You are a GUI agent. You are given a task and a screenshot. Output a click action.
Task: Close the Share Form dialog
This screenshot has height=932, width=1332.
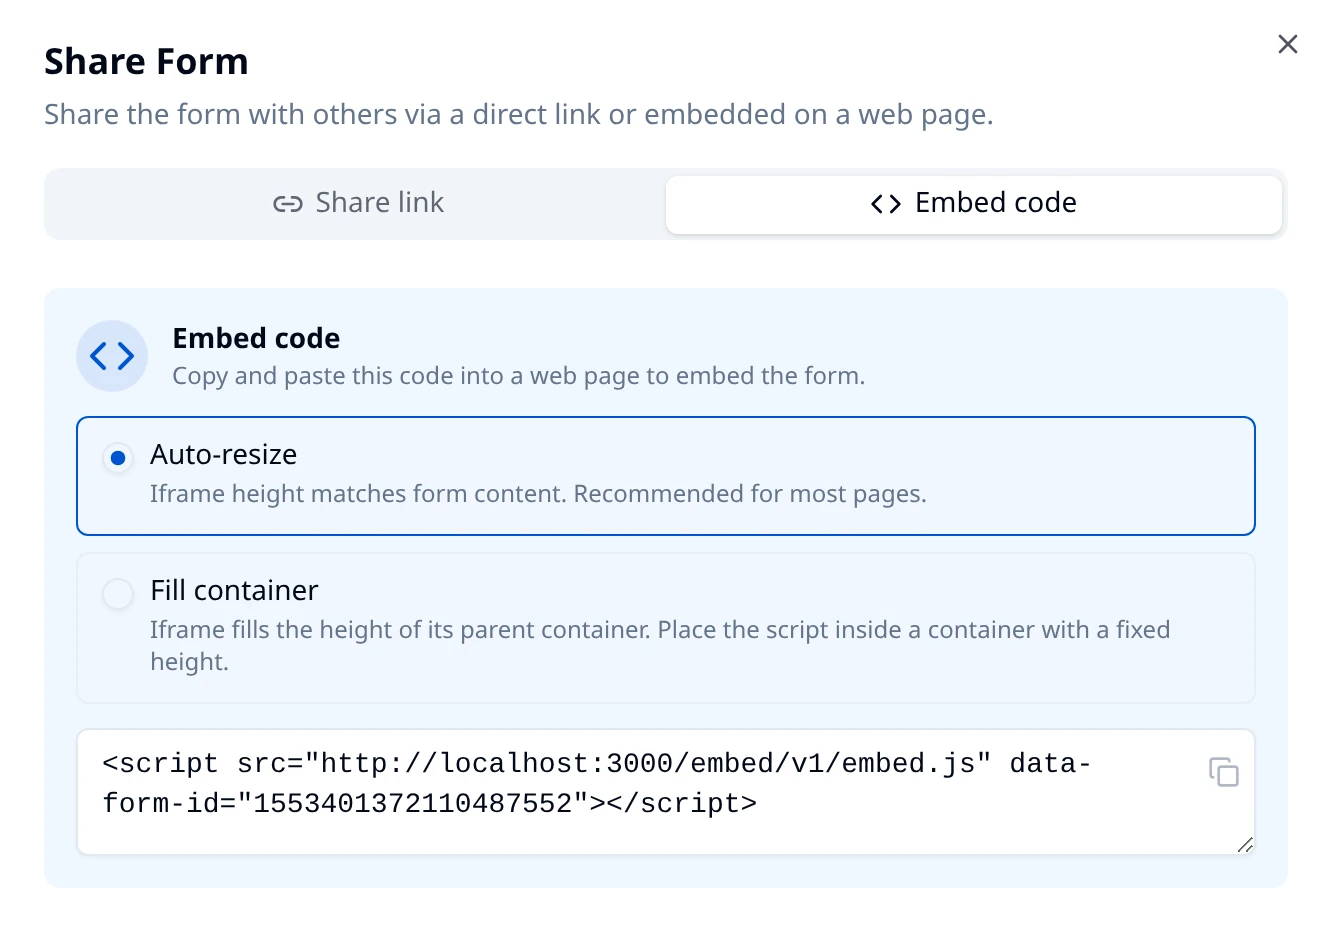pyautogui.click(x=1288, y=44)
